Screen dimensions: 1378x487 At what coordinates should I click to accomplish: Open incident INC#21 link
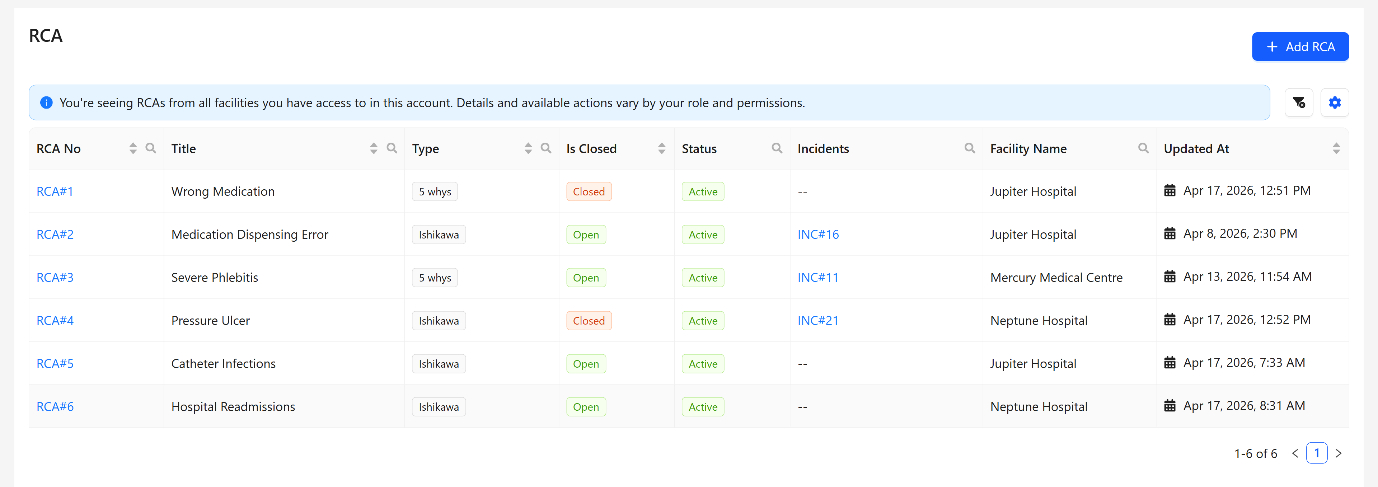tap(818, 321)
